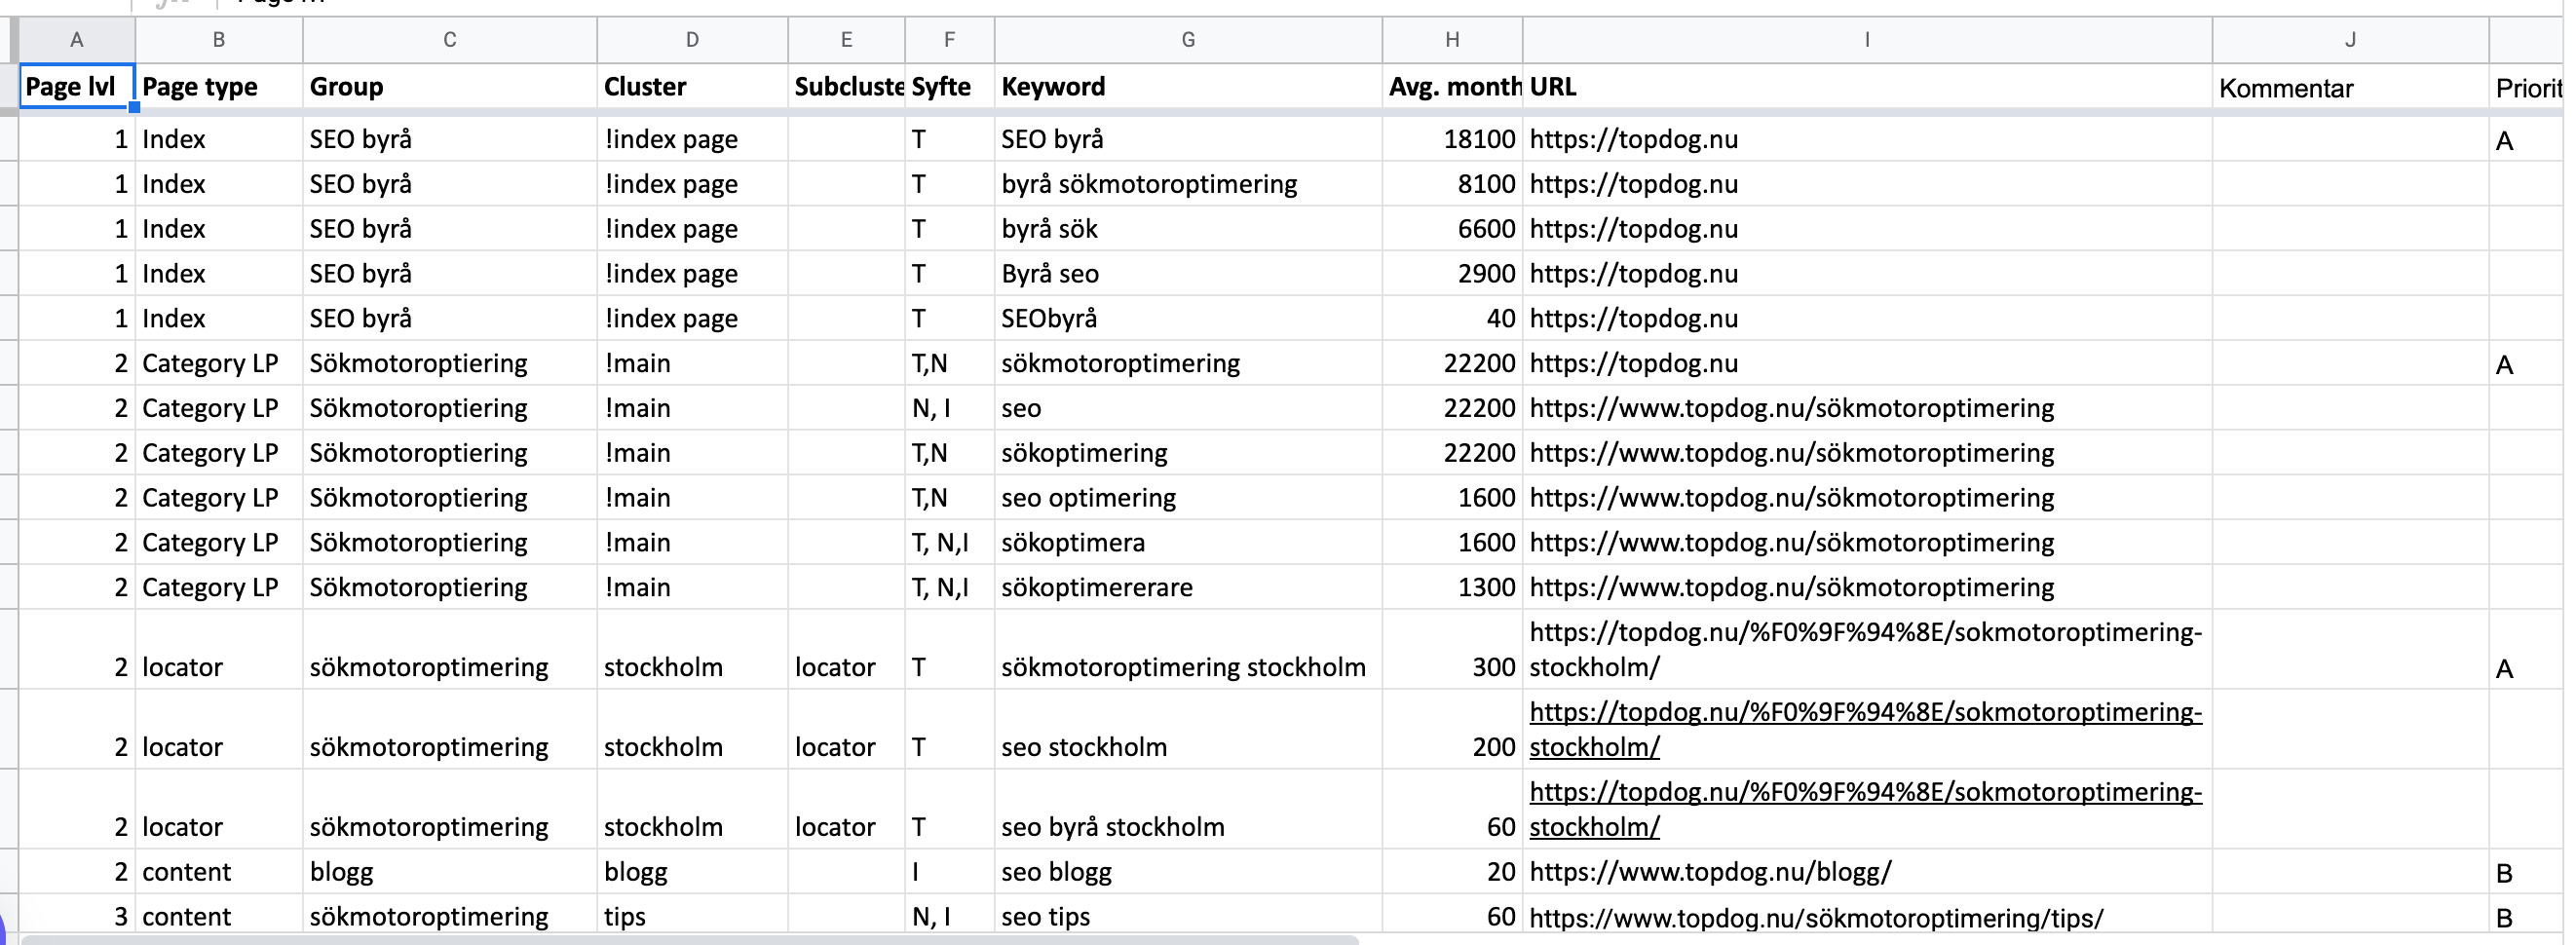Select column G header letter

1187,40
